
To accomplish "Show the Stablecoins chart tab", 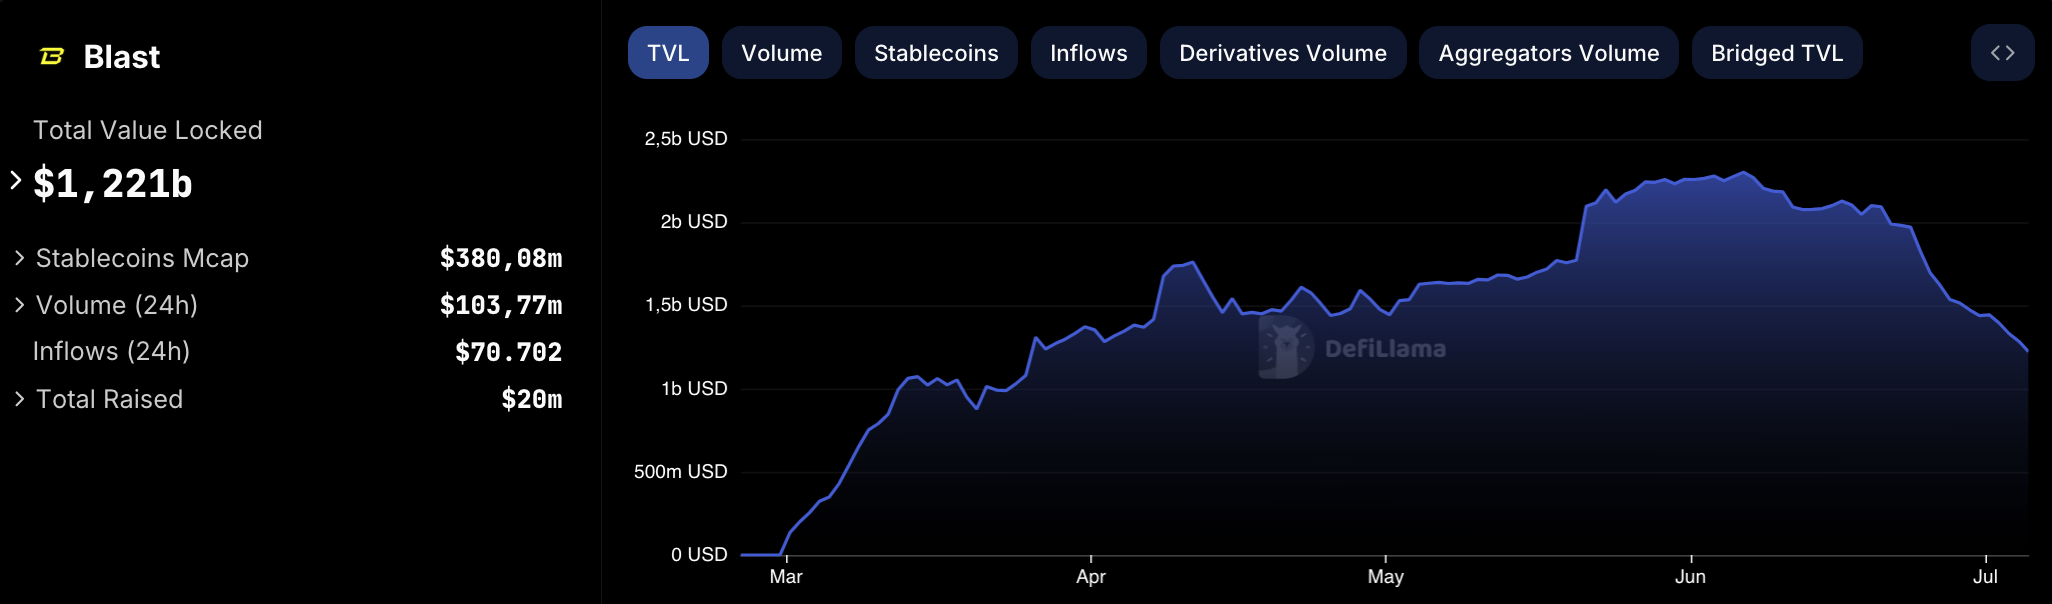I will [x=936, y=53].
